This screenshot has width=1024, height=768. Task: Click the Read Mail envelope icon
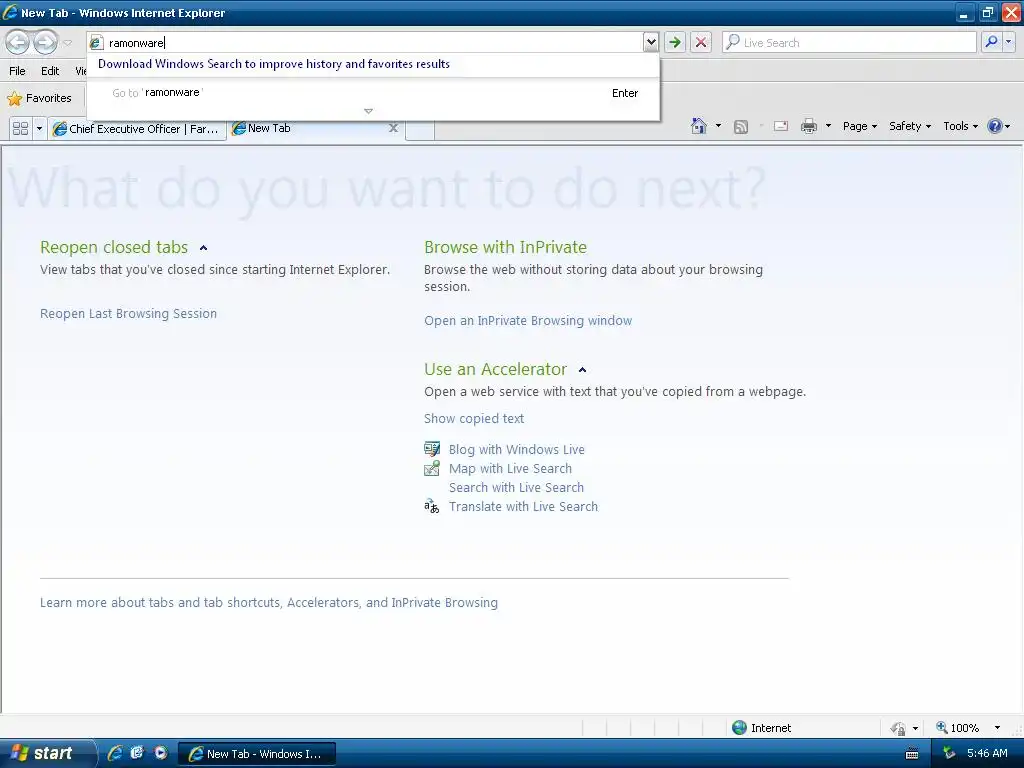[781, 126]
